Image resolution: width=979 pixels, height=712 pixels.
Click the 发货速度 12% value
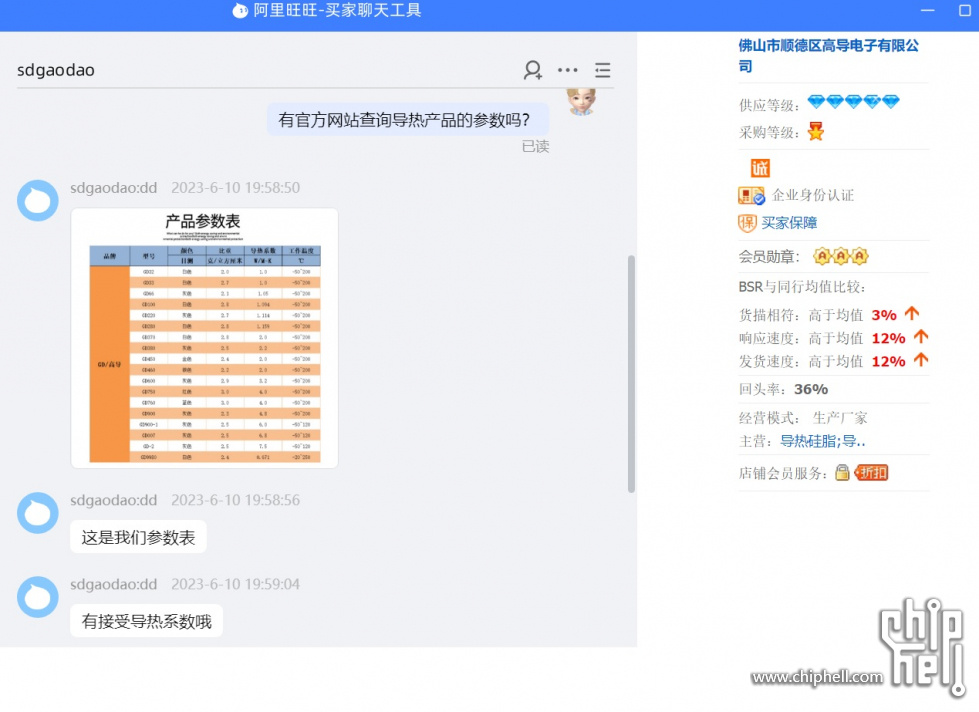tap(888, 361)
